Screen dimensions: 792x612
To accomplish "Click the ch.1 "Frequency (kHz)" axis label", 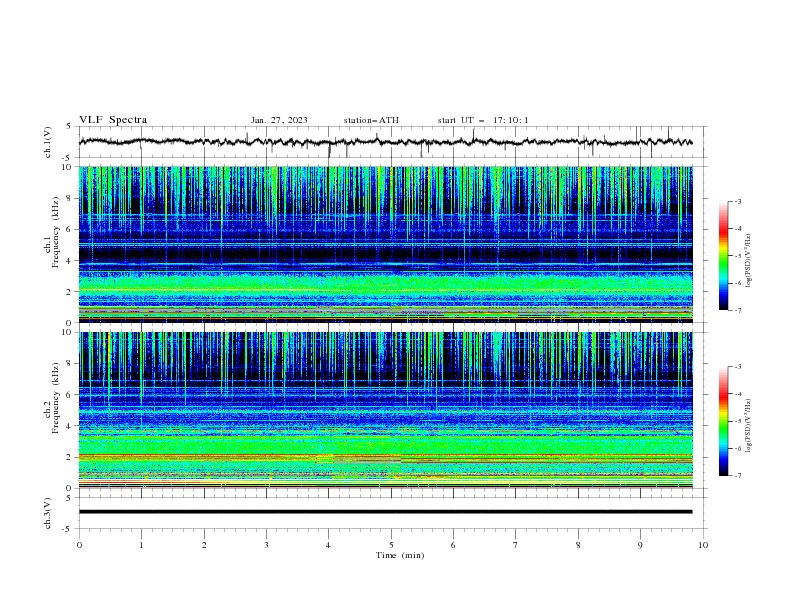I will (x=56, y=232).
